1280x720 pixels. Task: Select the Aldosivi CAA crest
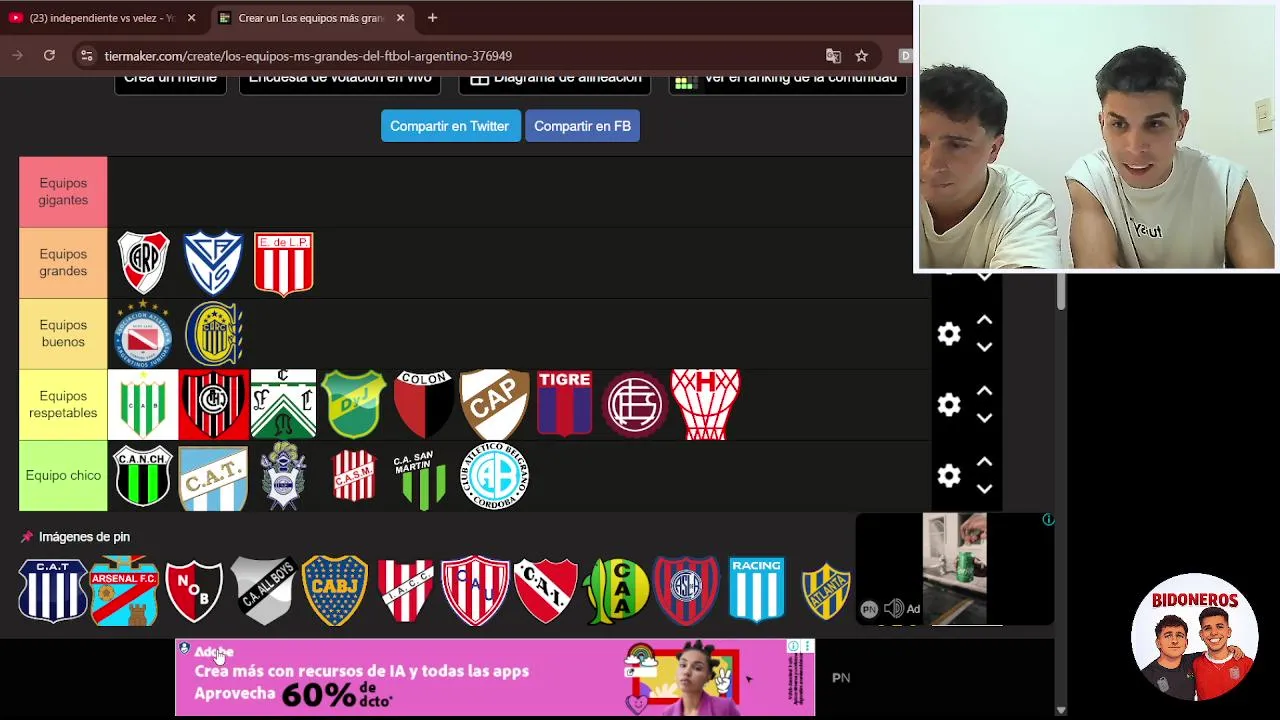(x=616, y=590)
